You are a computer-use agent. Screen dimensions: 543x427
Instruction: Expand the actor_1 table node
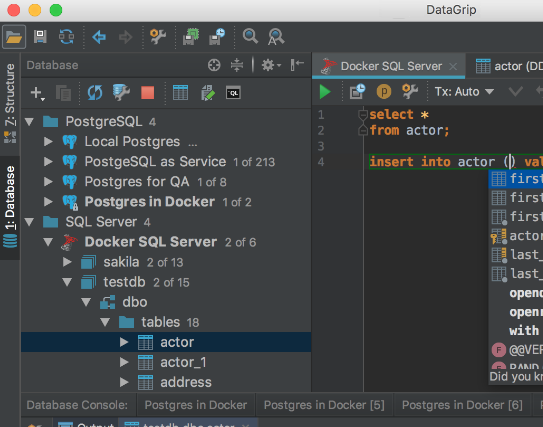click(124, 362)
